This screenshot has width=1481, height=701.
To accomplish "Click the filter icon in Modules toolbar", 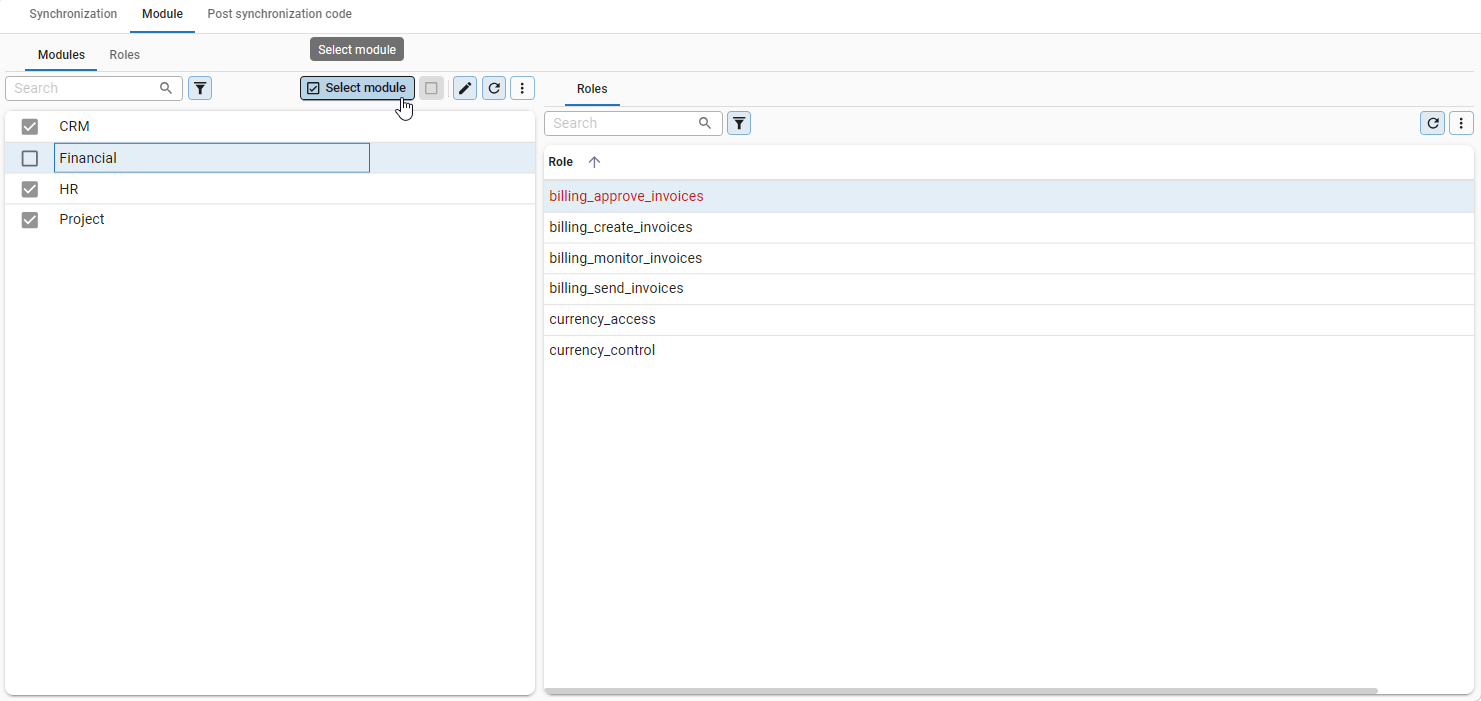I will tap(200, 88).
